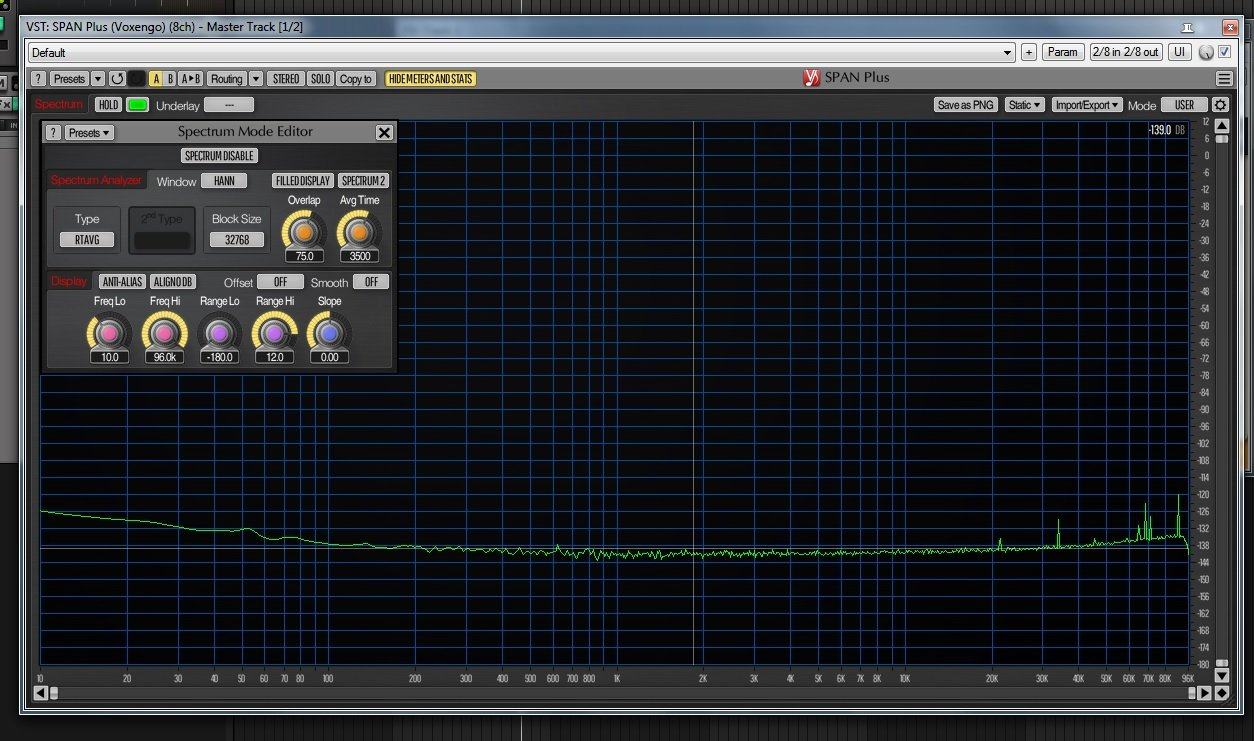Toggle the HOLD spectrum button
The image size is (1254, 741).
click(x=108, y=105)
